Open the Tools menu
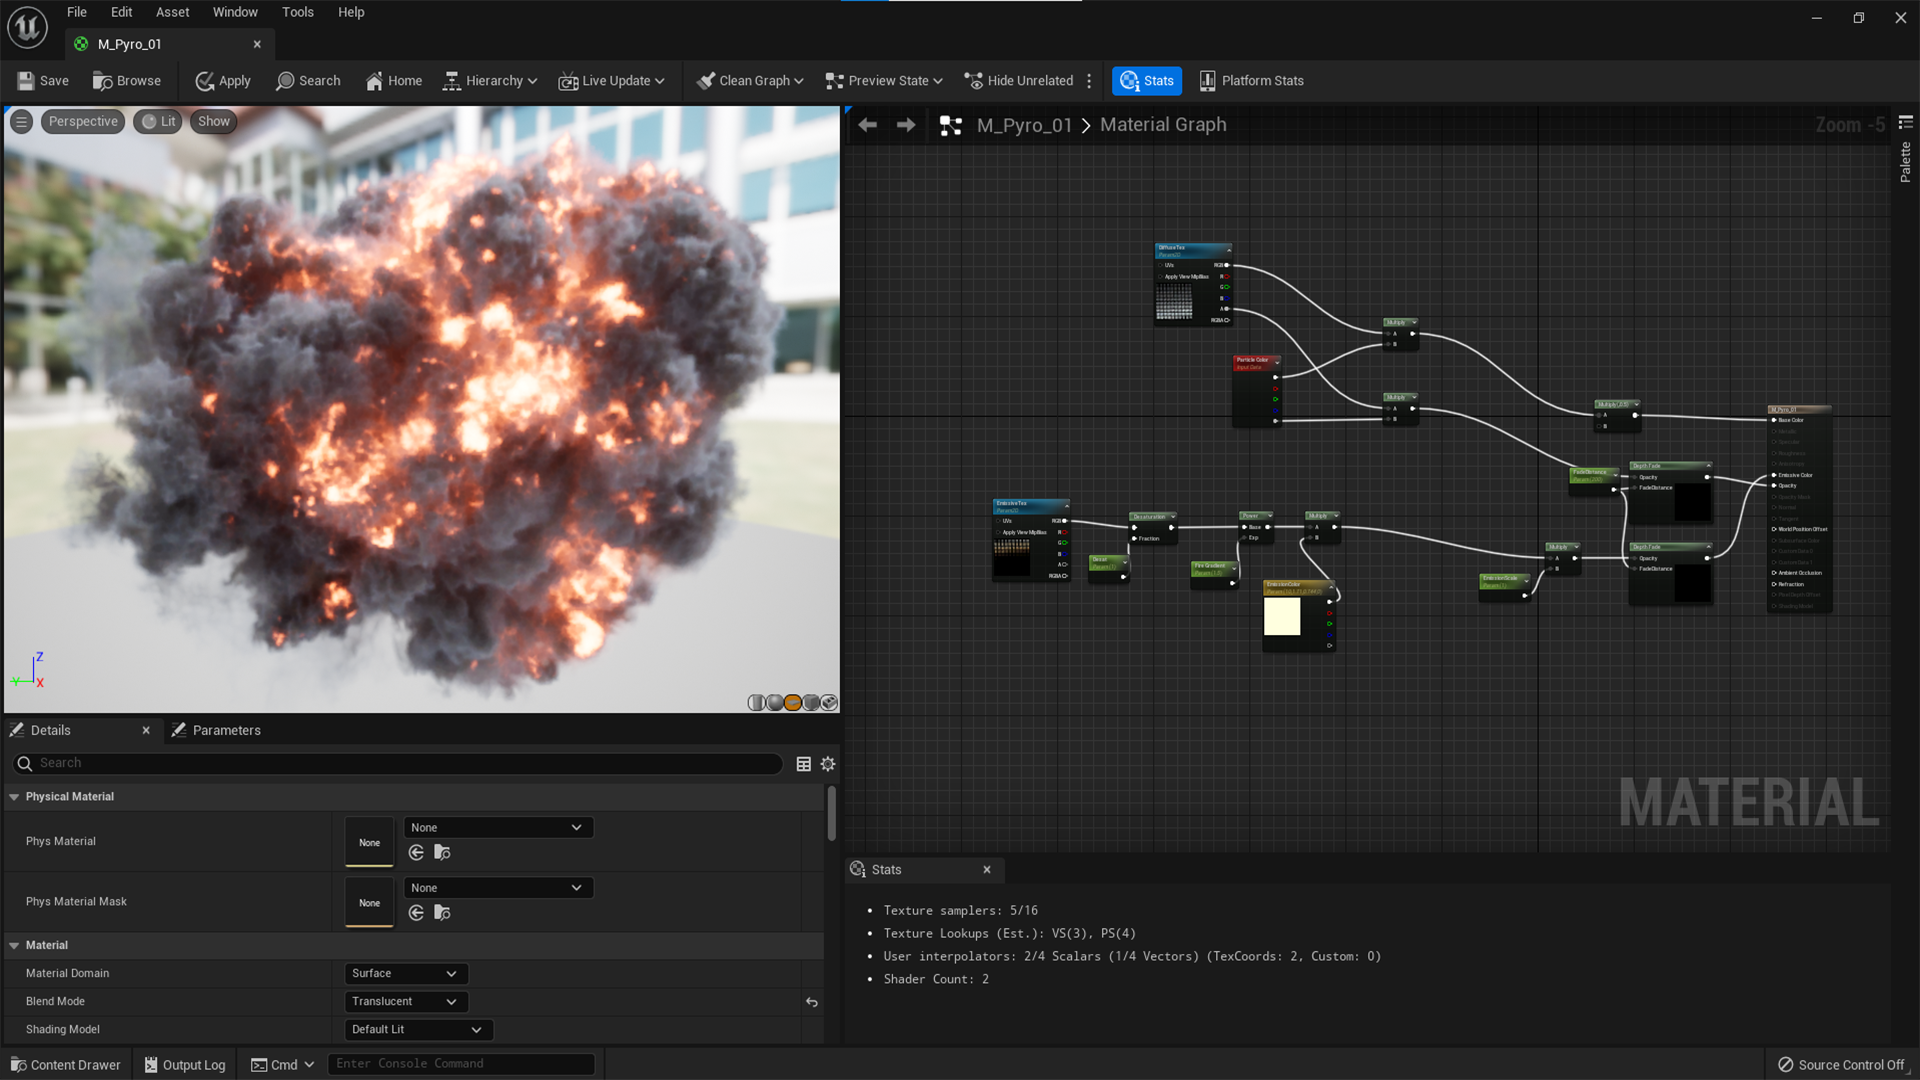The width and height of the screenshot is (1920, 1080). pos(297,12)
